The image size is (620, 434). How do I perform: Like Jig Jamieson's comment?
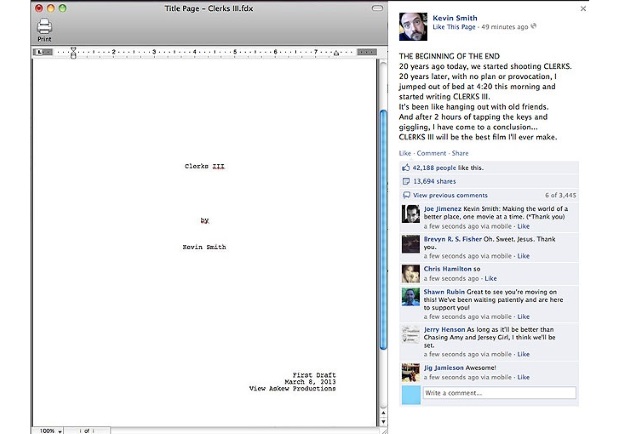(524, 377)
